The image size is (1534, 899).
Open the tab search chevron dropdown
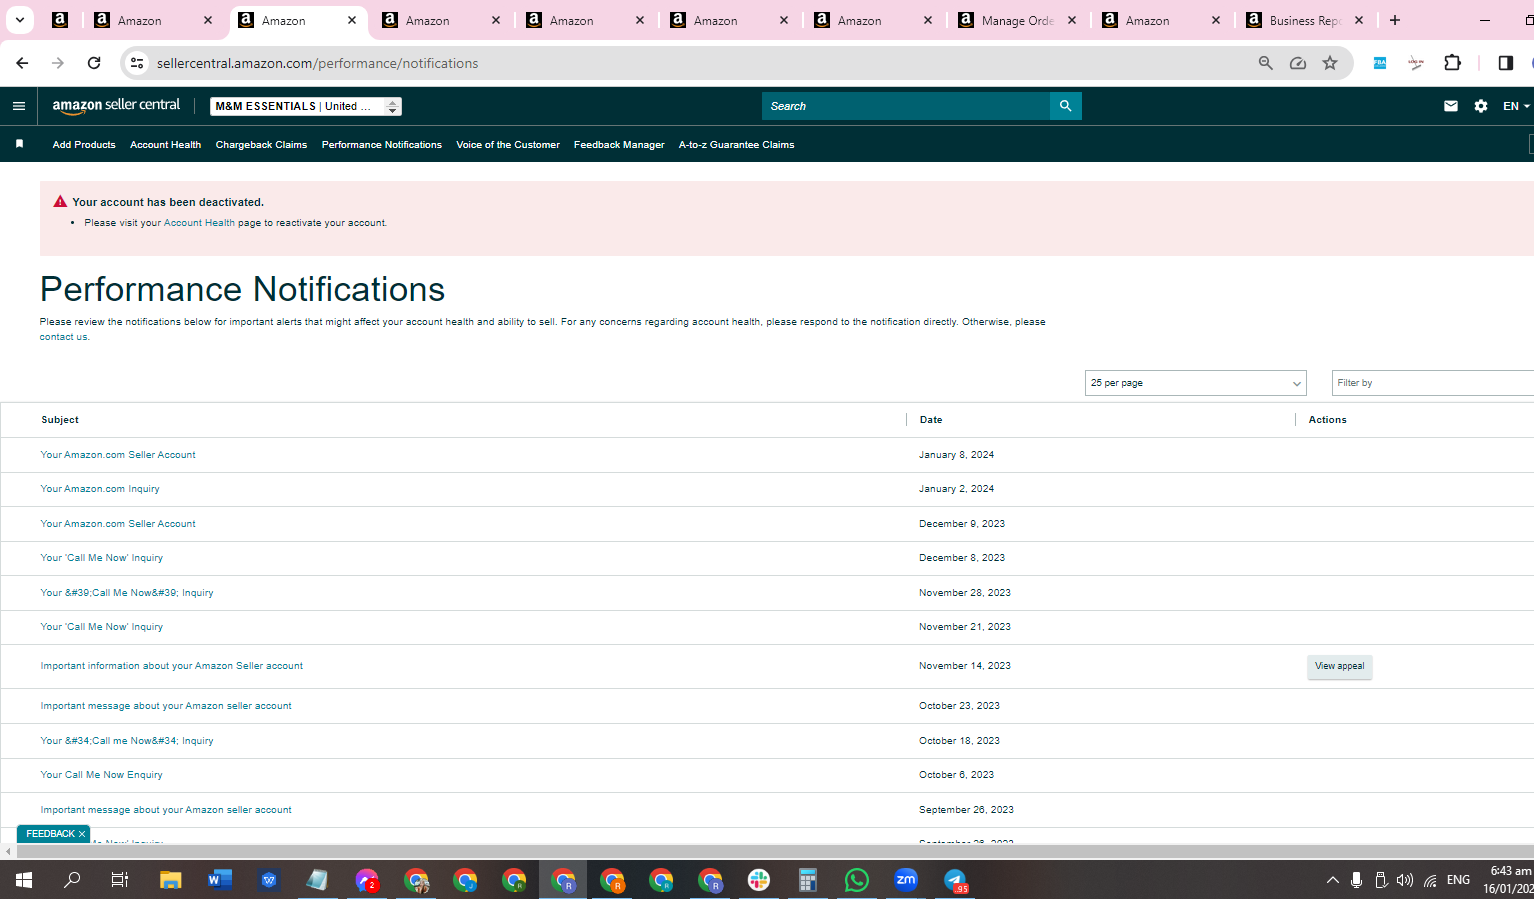point(19,20)
